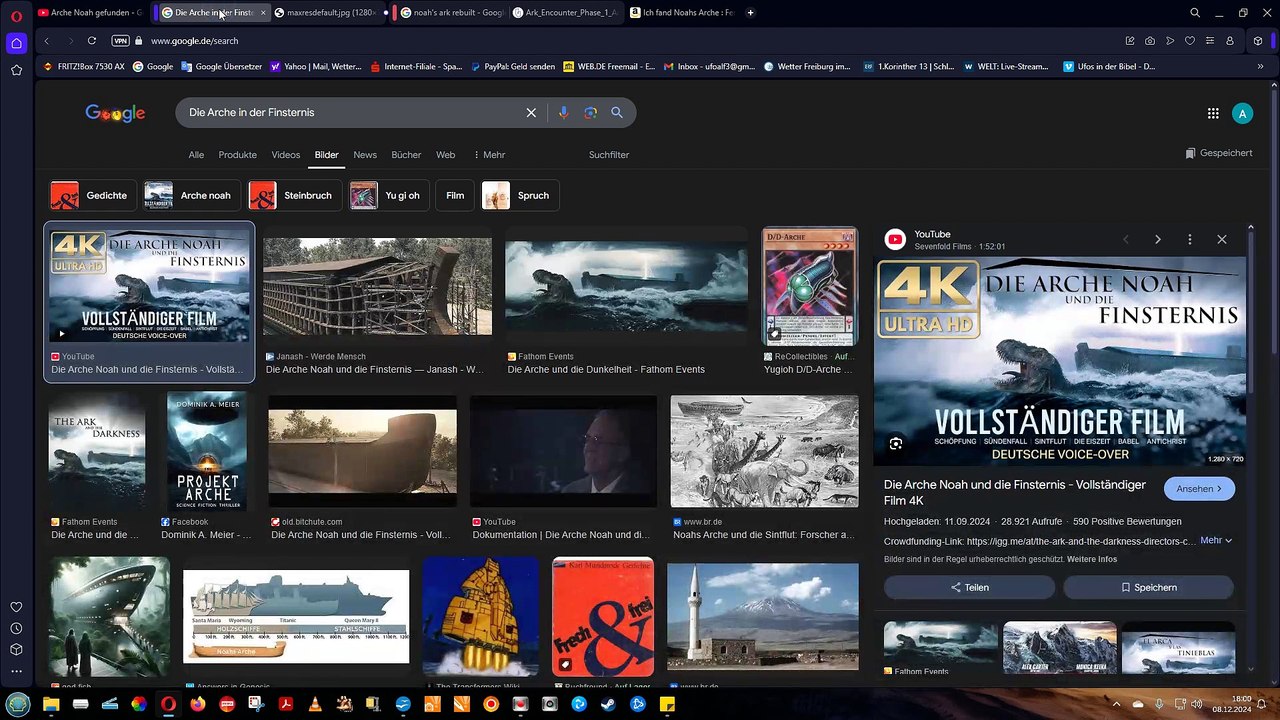Open the br.de Noahs Arche drawing thumbnail
Screen dimensions: 1280x720
764,451
